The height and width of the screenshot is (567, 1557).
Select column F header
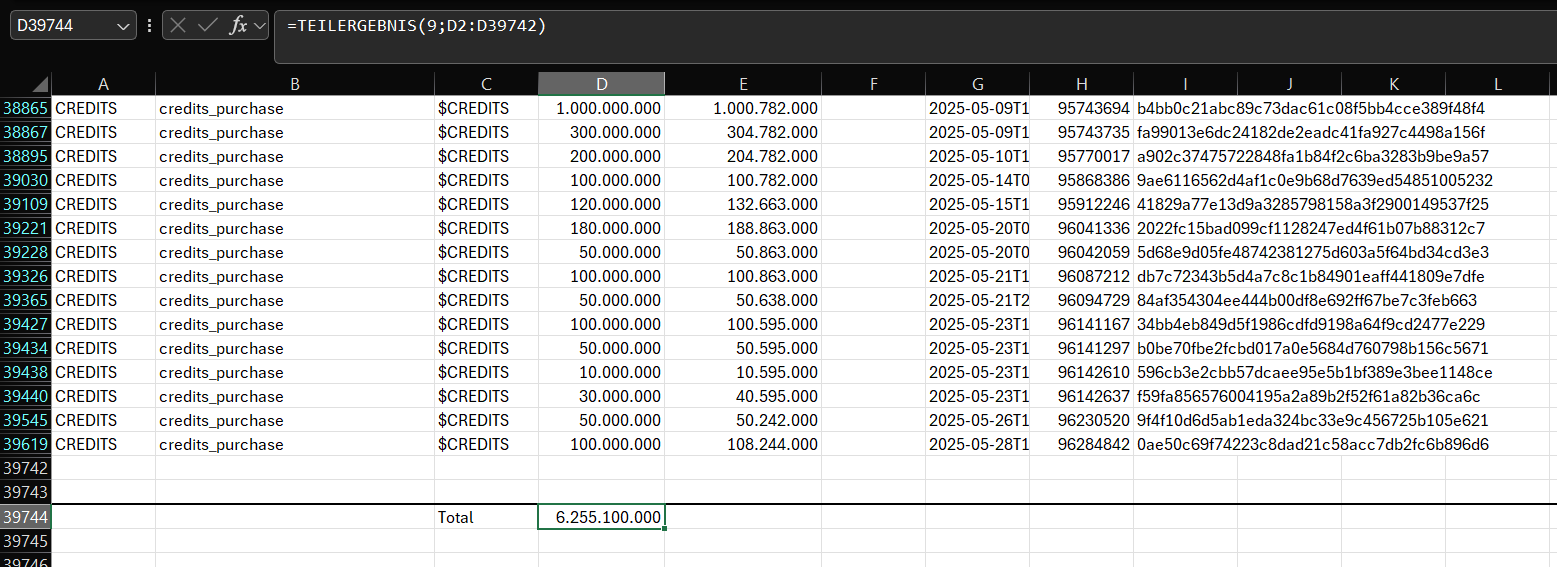pos(873,84)
